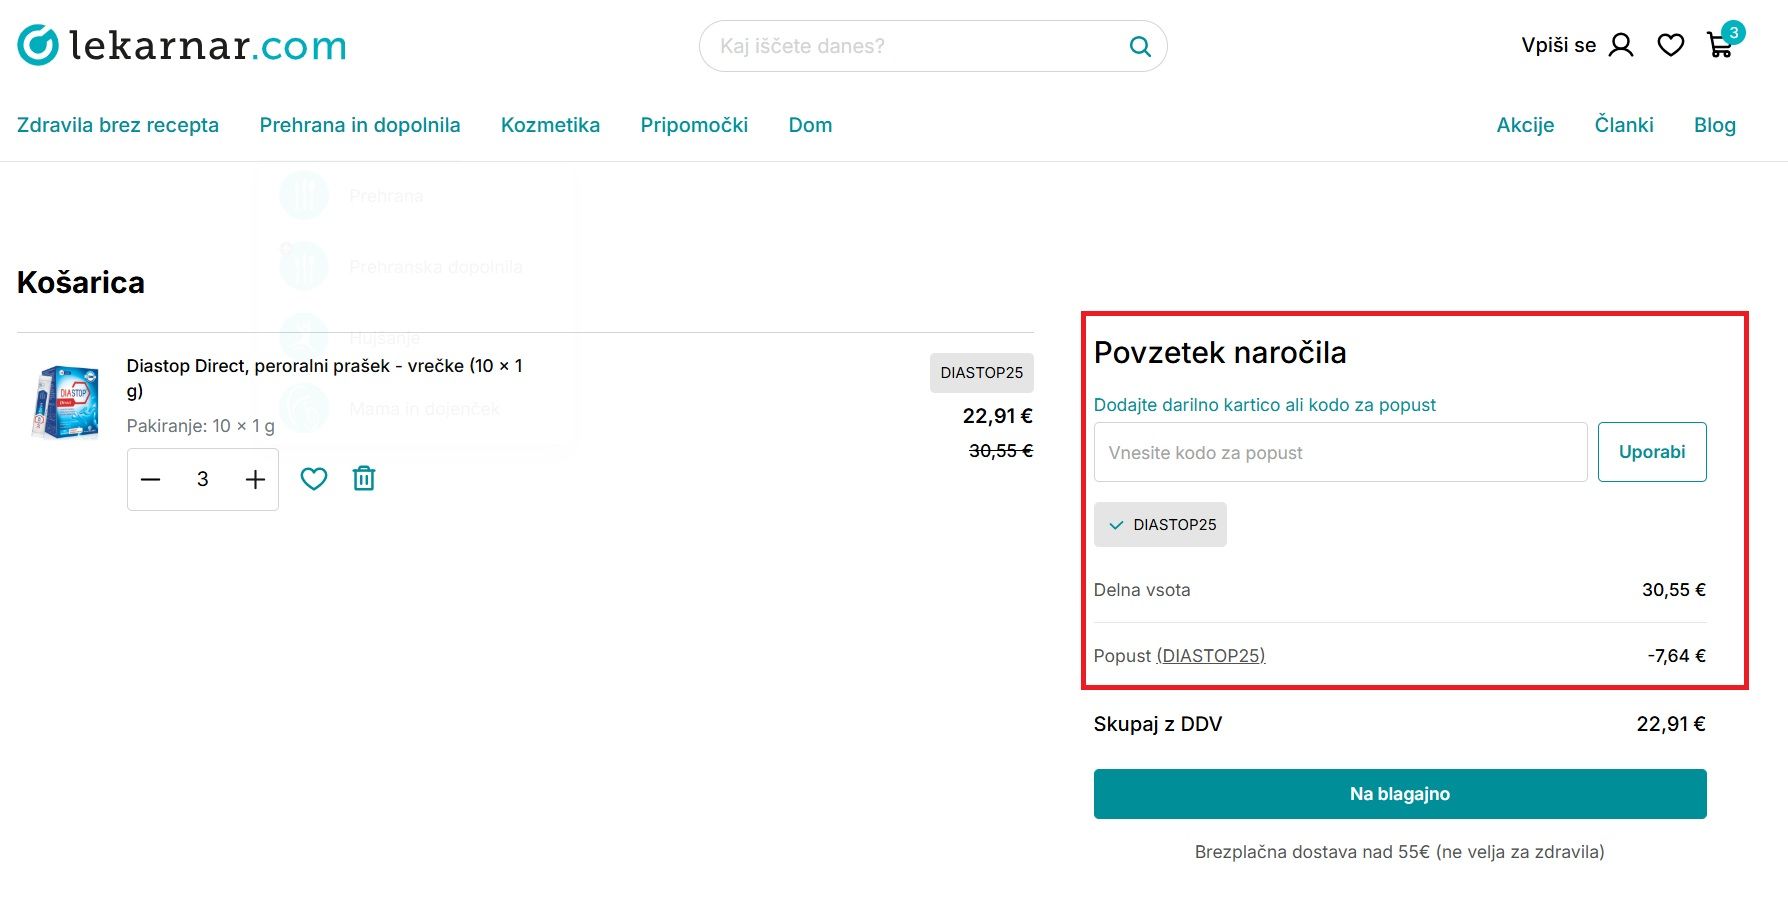Image resolution: width=1788 pixels, height=907 pixels.
Task: Decrease quantity with minus button
Action: (x=151, y=479)
